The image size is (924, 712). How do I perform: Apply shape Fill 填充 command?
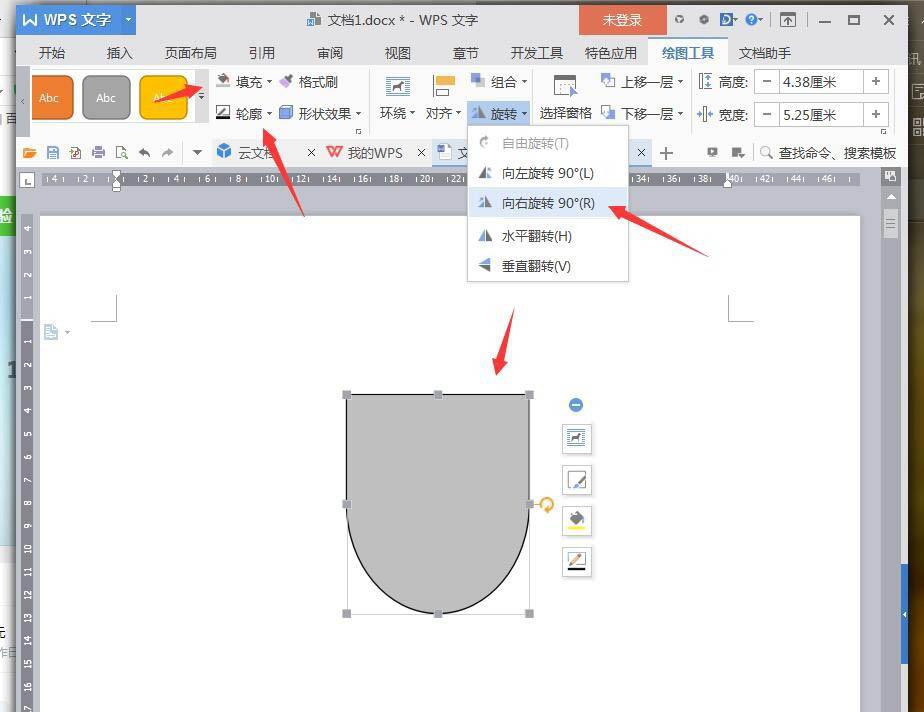[248, 82]
